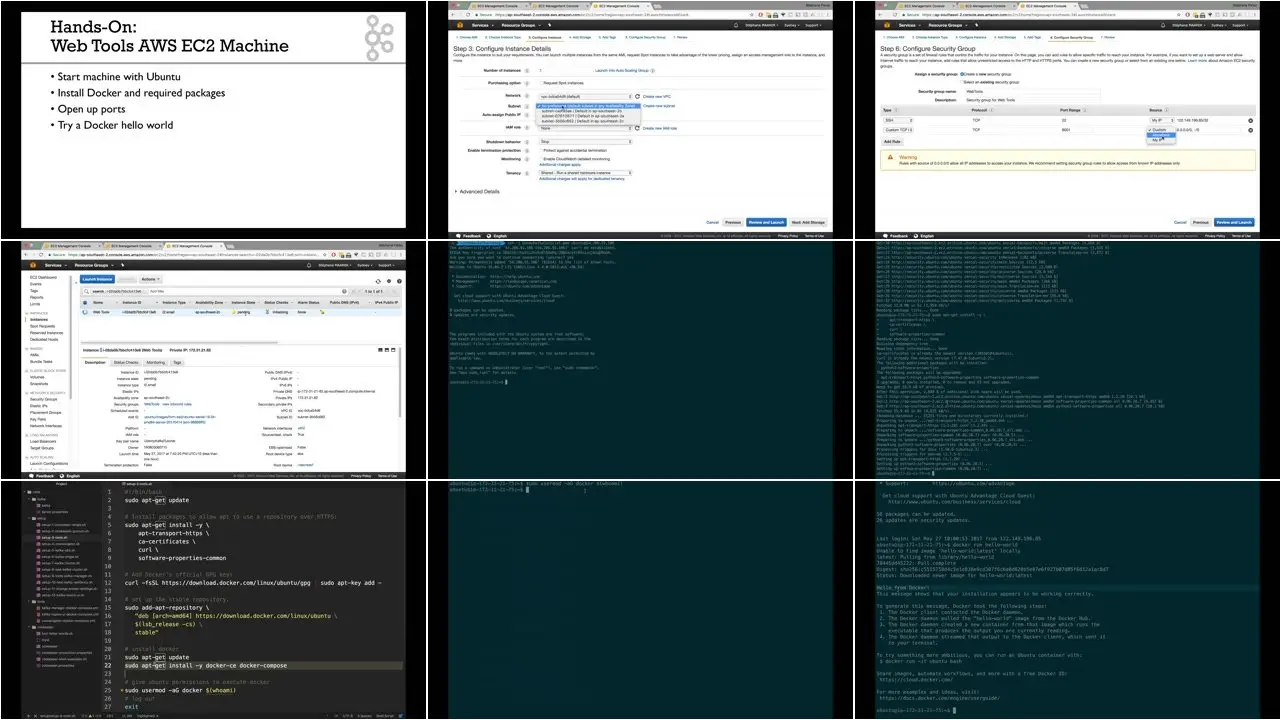The image size is (1281, 720).
Task: Click Create new VPC link
Action: click(x=659, y=97)
